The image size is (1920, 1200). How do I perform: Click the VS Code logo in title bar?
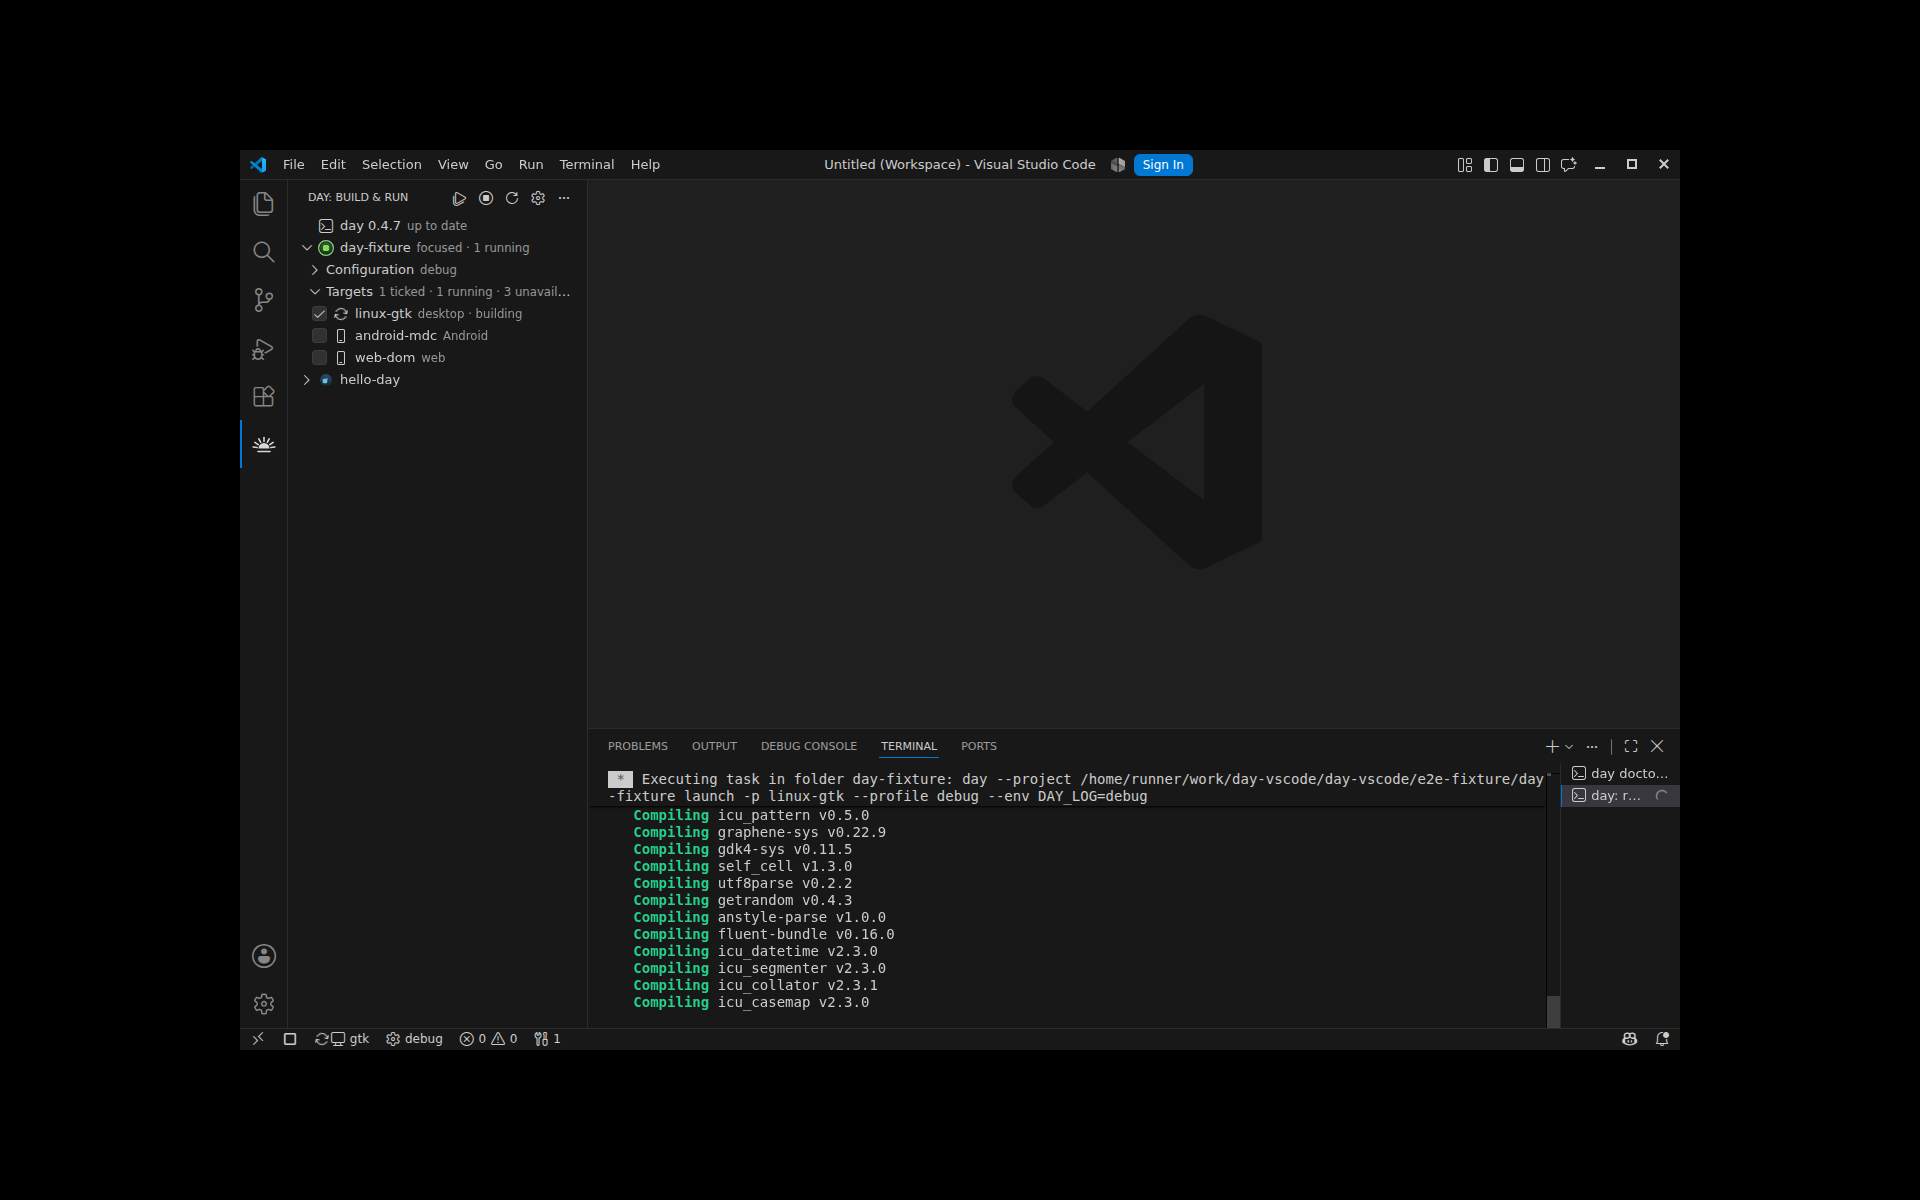point(258,165)
